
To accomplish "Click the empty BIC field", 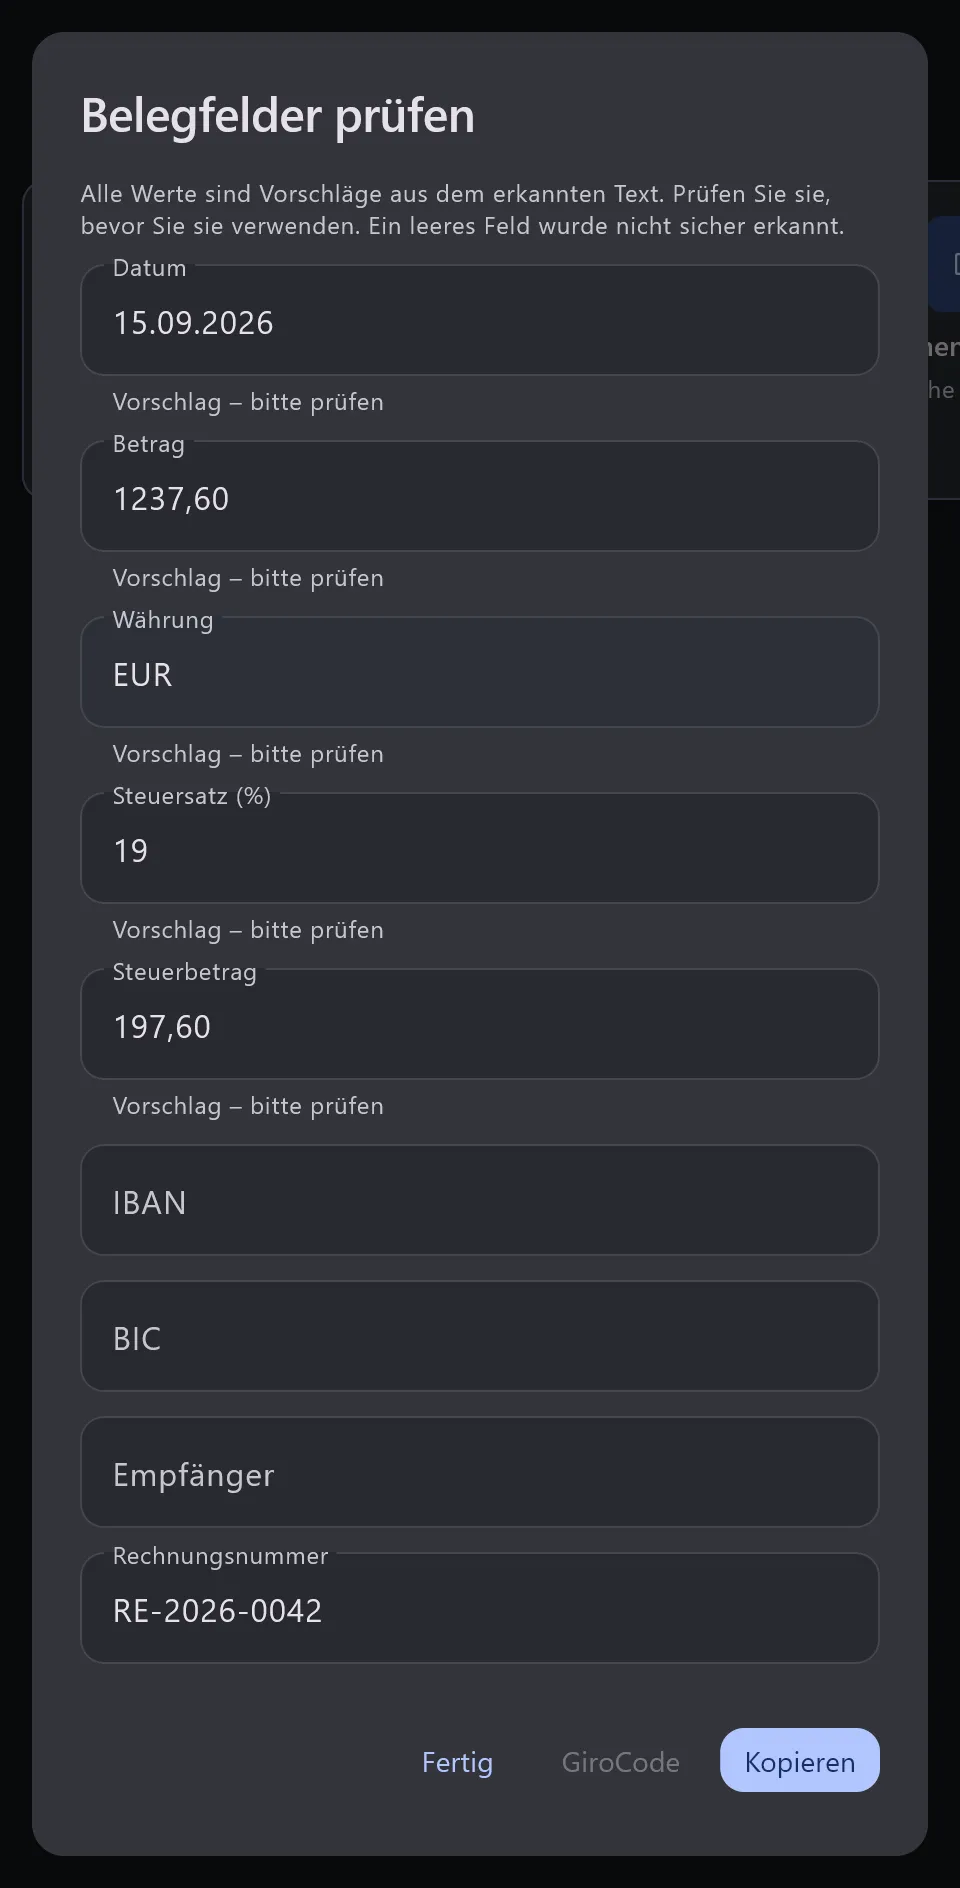I will pyautogui.click(x=480, y=1336).
